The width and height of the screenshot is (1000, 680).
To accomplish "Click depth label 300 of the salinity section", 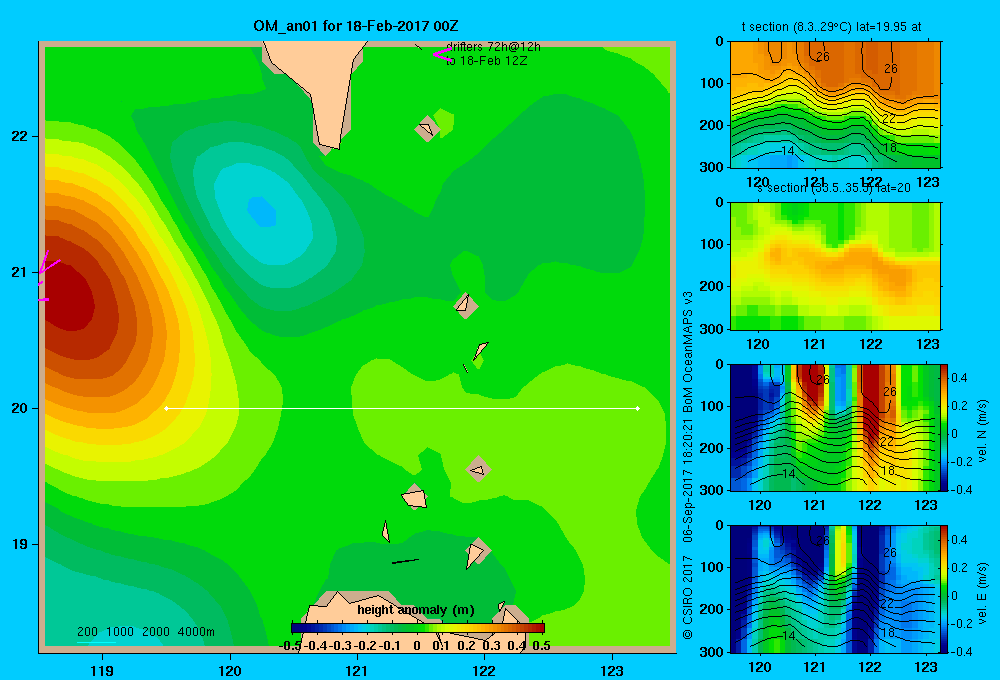I will pos(710,329).
